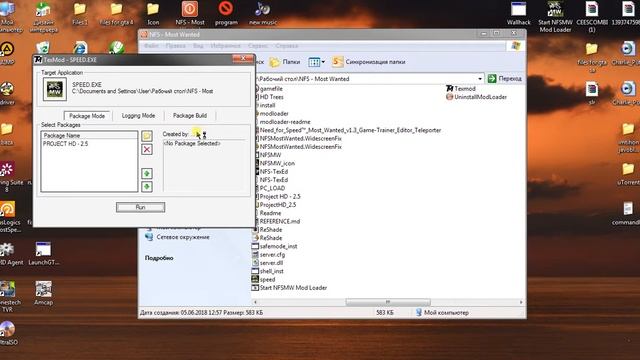Select the Start NFSMW Mod Loader shortcut in file list

pyautogui.click(x=289, y=288)
